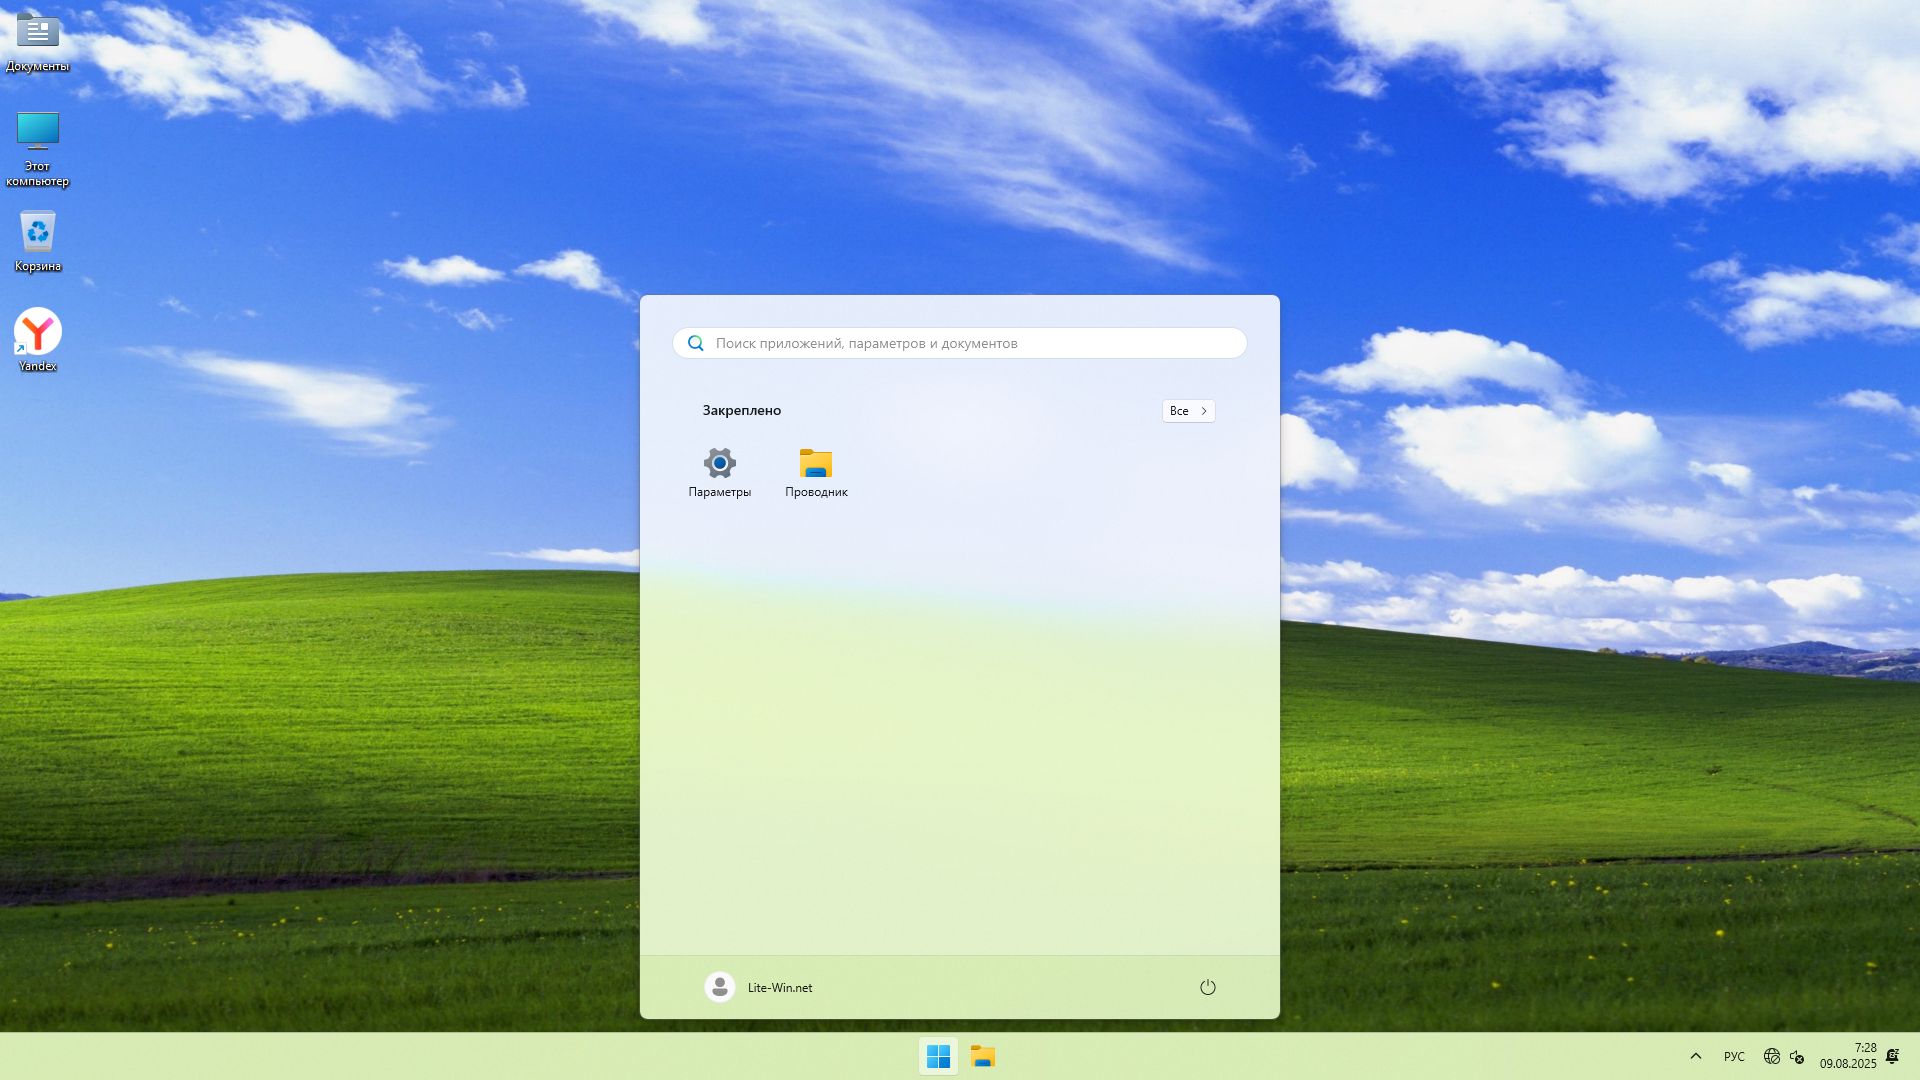Image resolution: width=1920 pixels, height=1080 pixels.
Task: Launch Проводник from pinned apps
Action: [816, 472]
